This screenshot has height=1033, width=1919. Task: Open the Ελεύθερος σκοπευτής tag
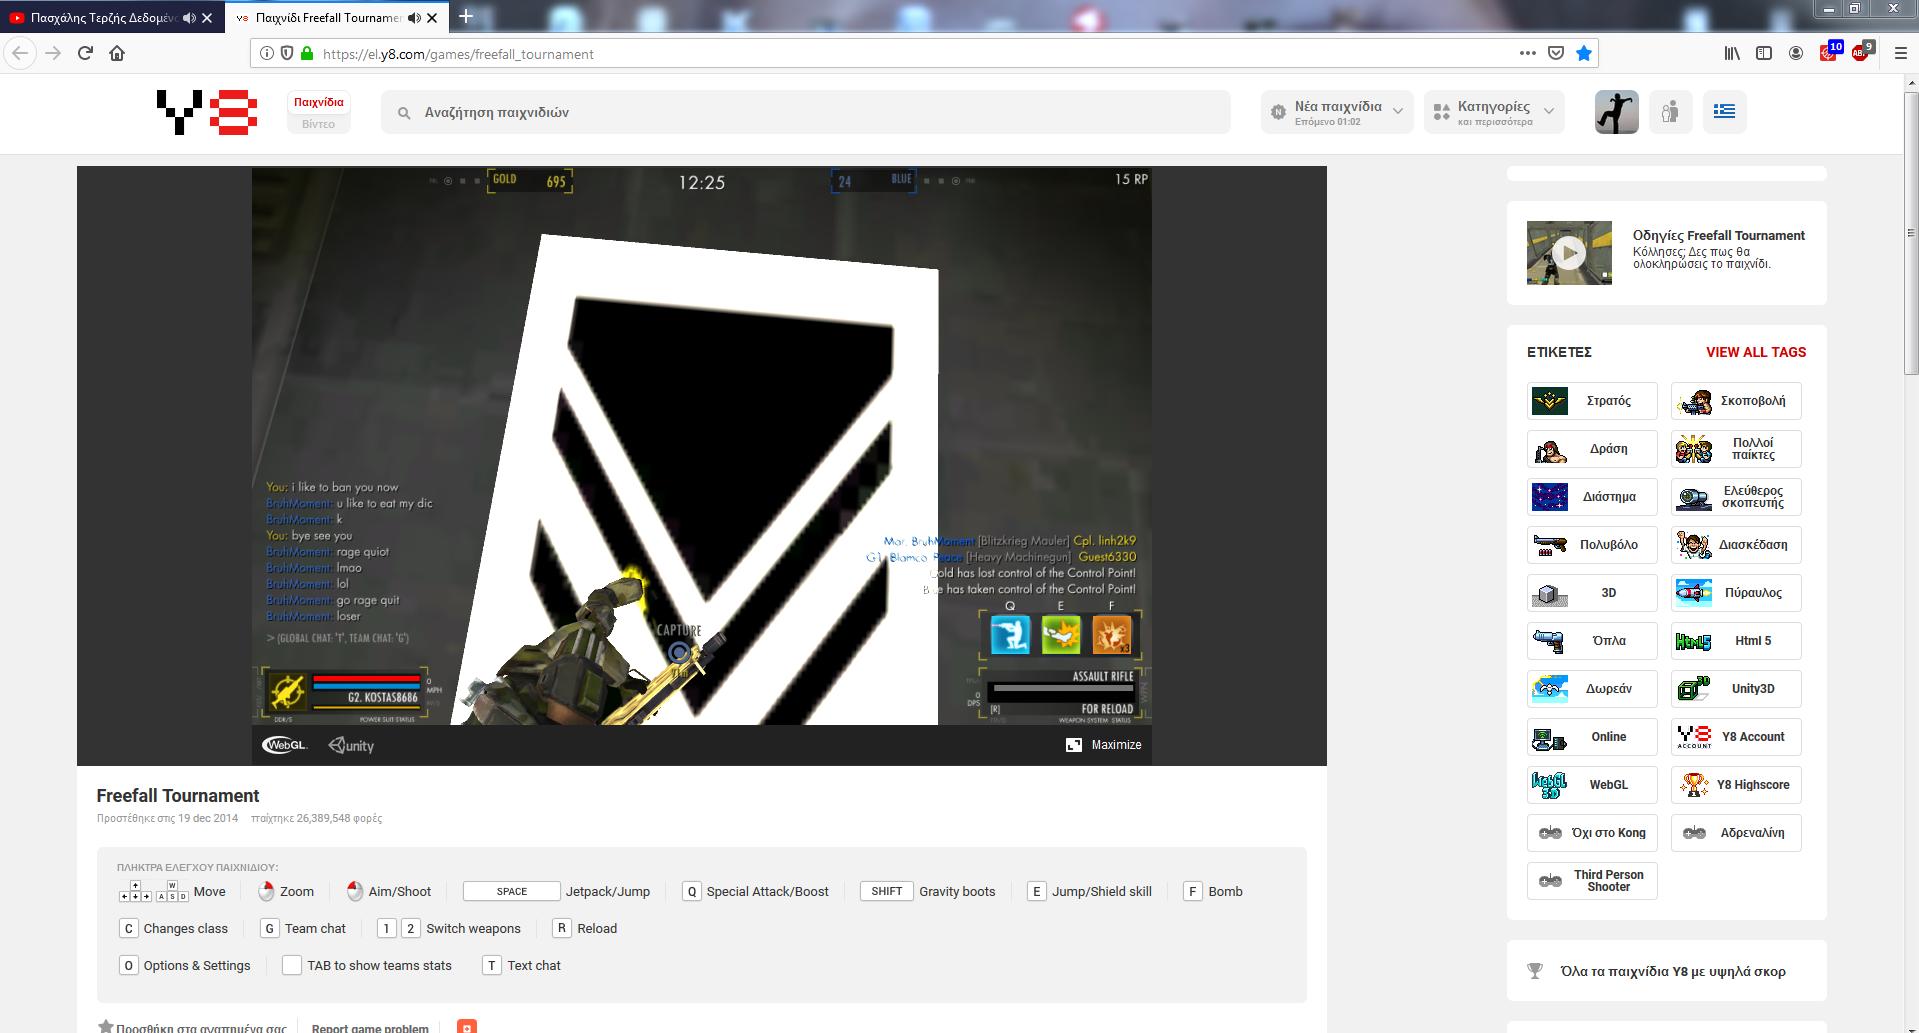(x=1736, y=497)
